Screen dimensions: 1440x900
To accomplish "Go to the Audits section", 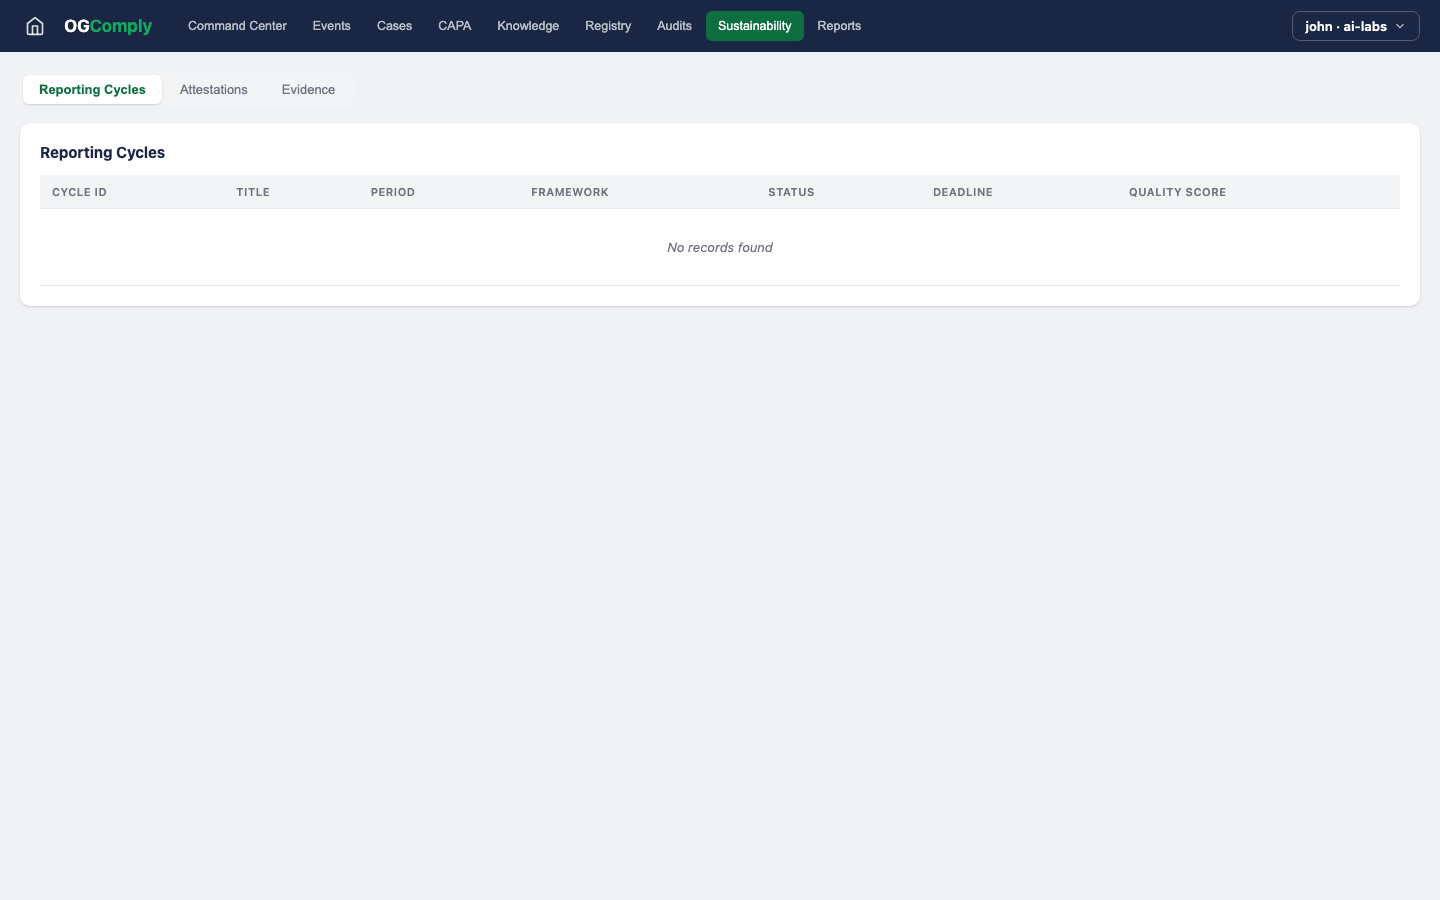I will pos(674,26).
